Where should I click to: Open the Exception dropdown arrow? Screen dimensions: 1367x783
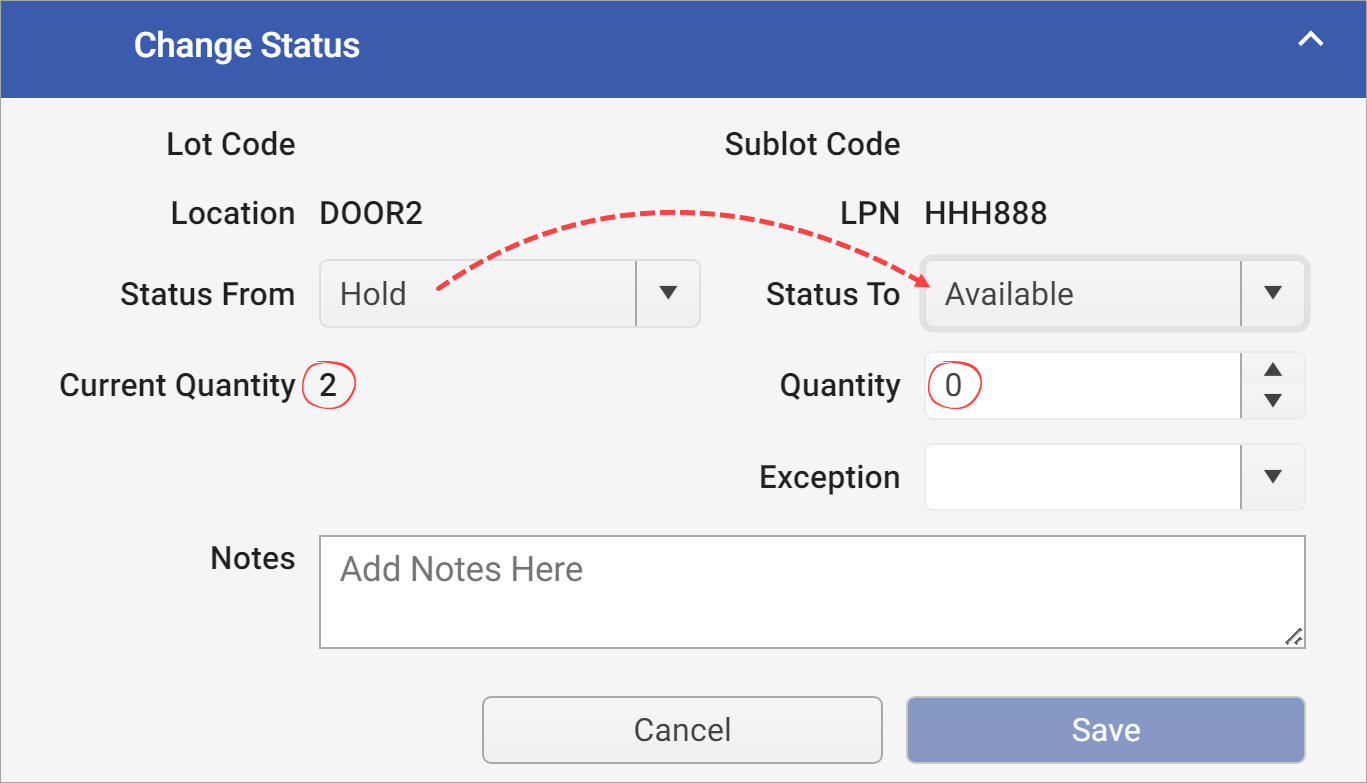(x=1272, y=477)
